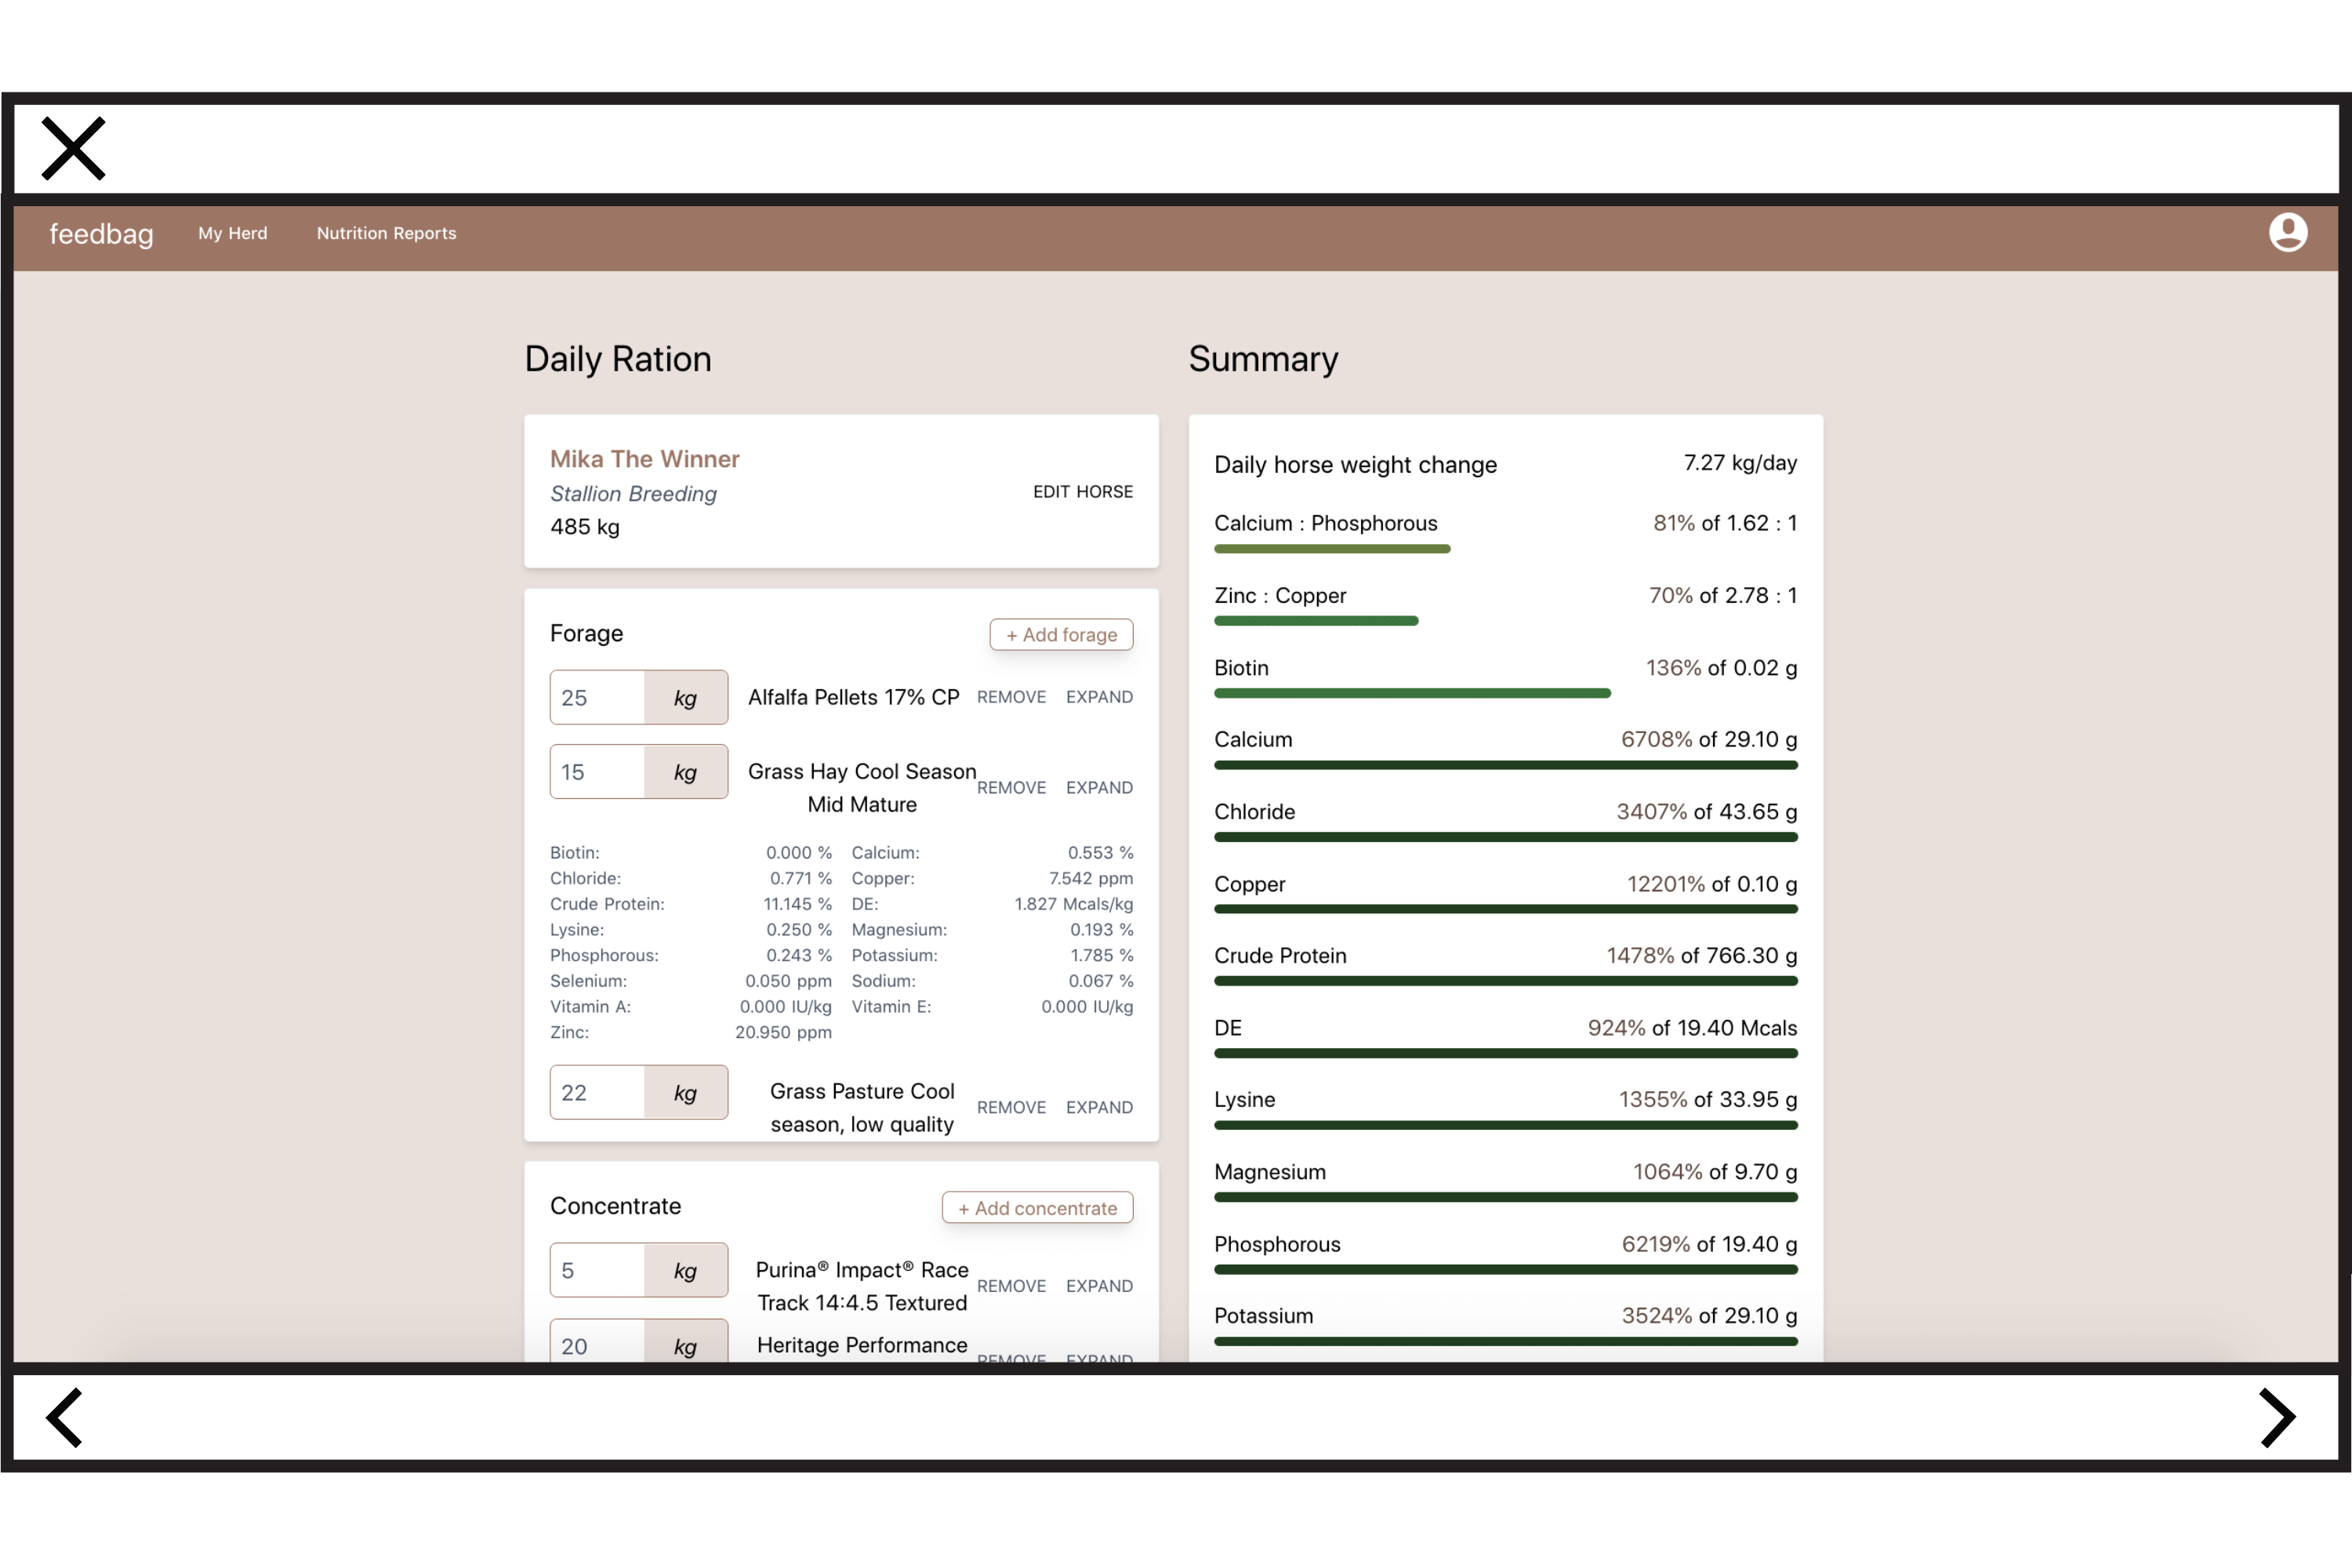Click EDIT HORSE for Mika The Winner
This screenshot has width=2352, height=1568.
coord(1082,492)
